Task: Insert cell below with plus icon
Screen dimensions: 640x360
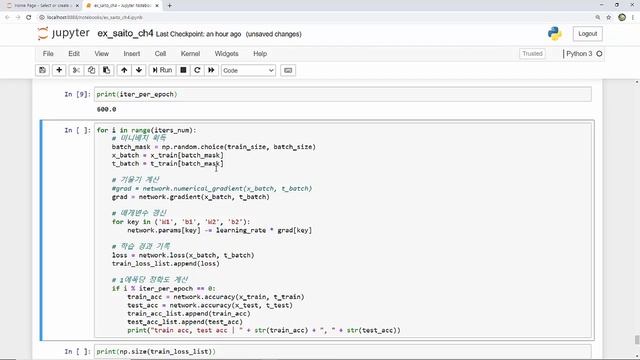Action: coord(59,70)
